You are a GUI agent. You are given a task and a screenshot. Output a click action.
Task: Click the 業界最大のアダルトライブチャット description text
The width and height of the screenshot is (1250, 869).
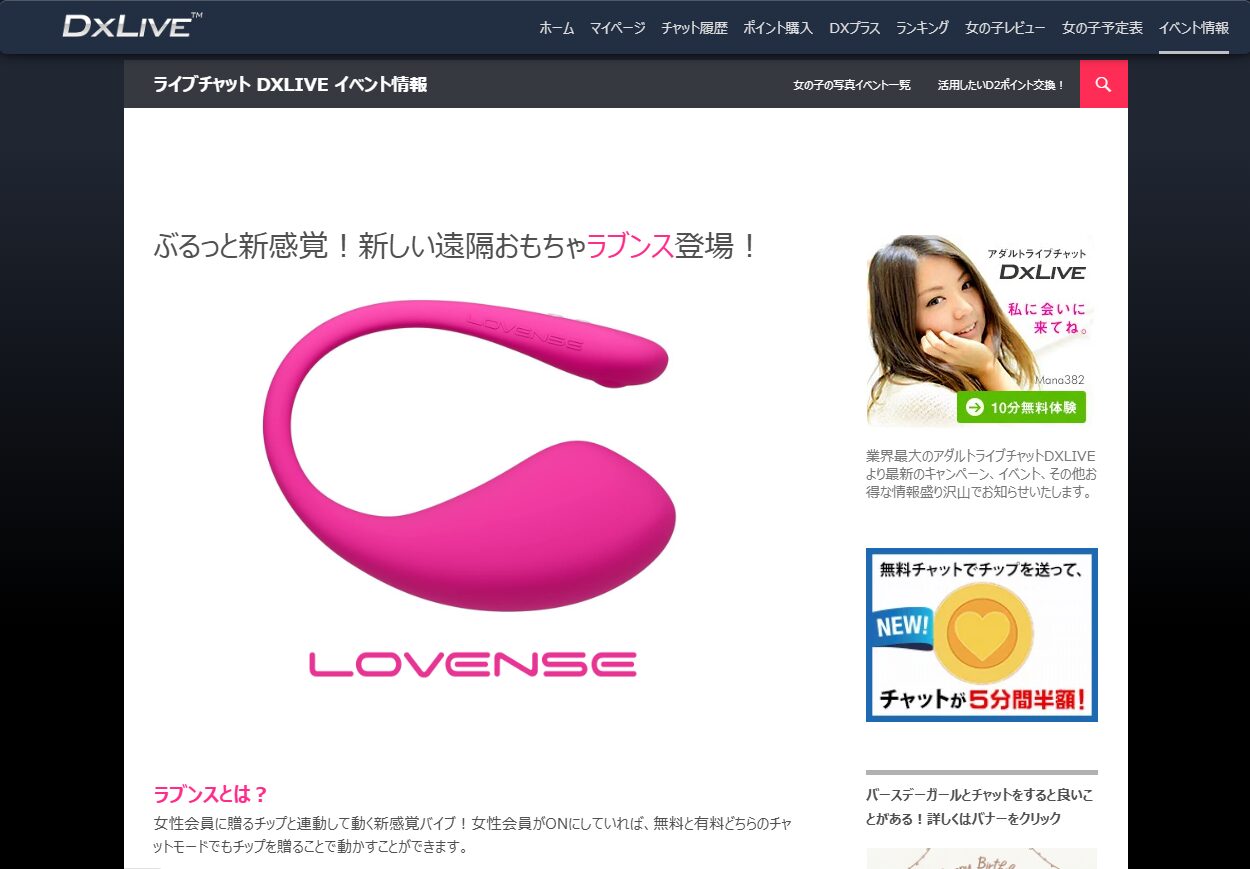981,474
